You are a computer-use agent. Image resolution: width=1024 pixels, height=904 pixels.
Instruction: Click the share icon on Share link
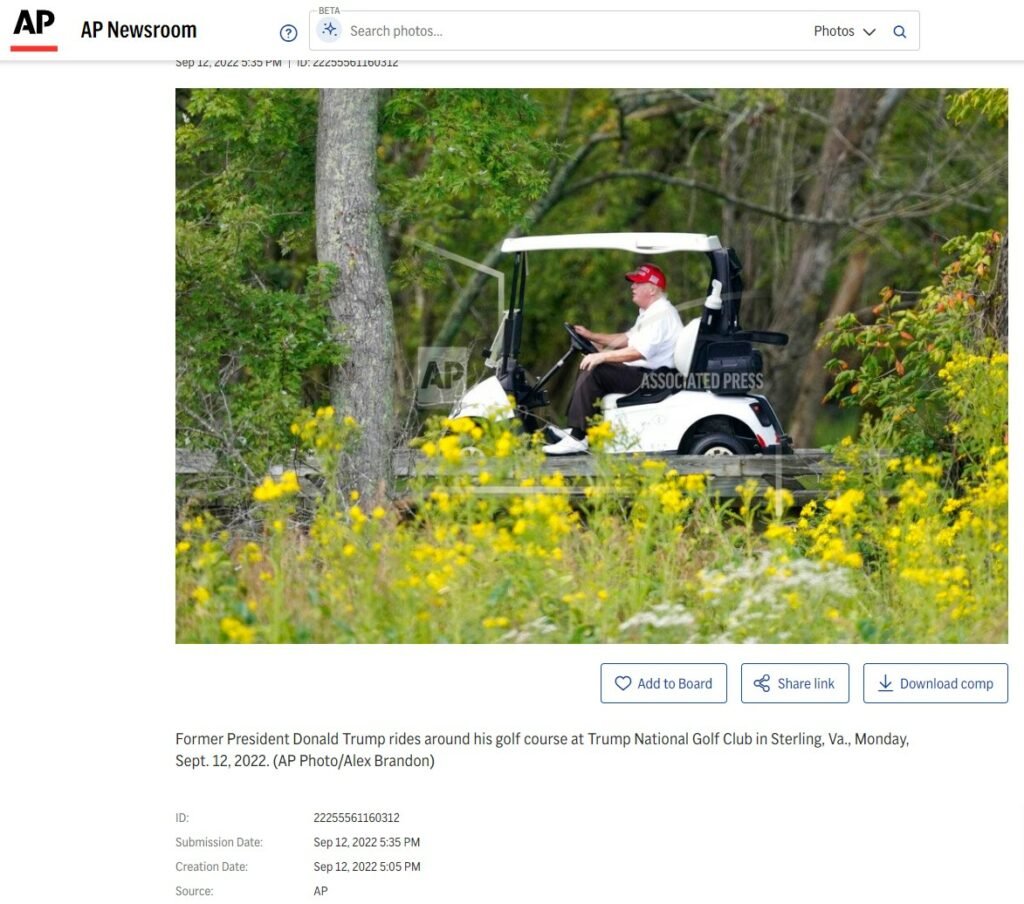point(761,683)
